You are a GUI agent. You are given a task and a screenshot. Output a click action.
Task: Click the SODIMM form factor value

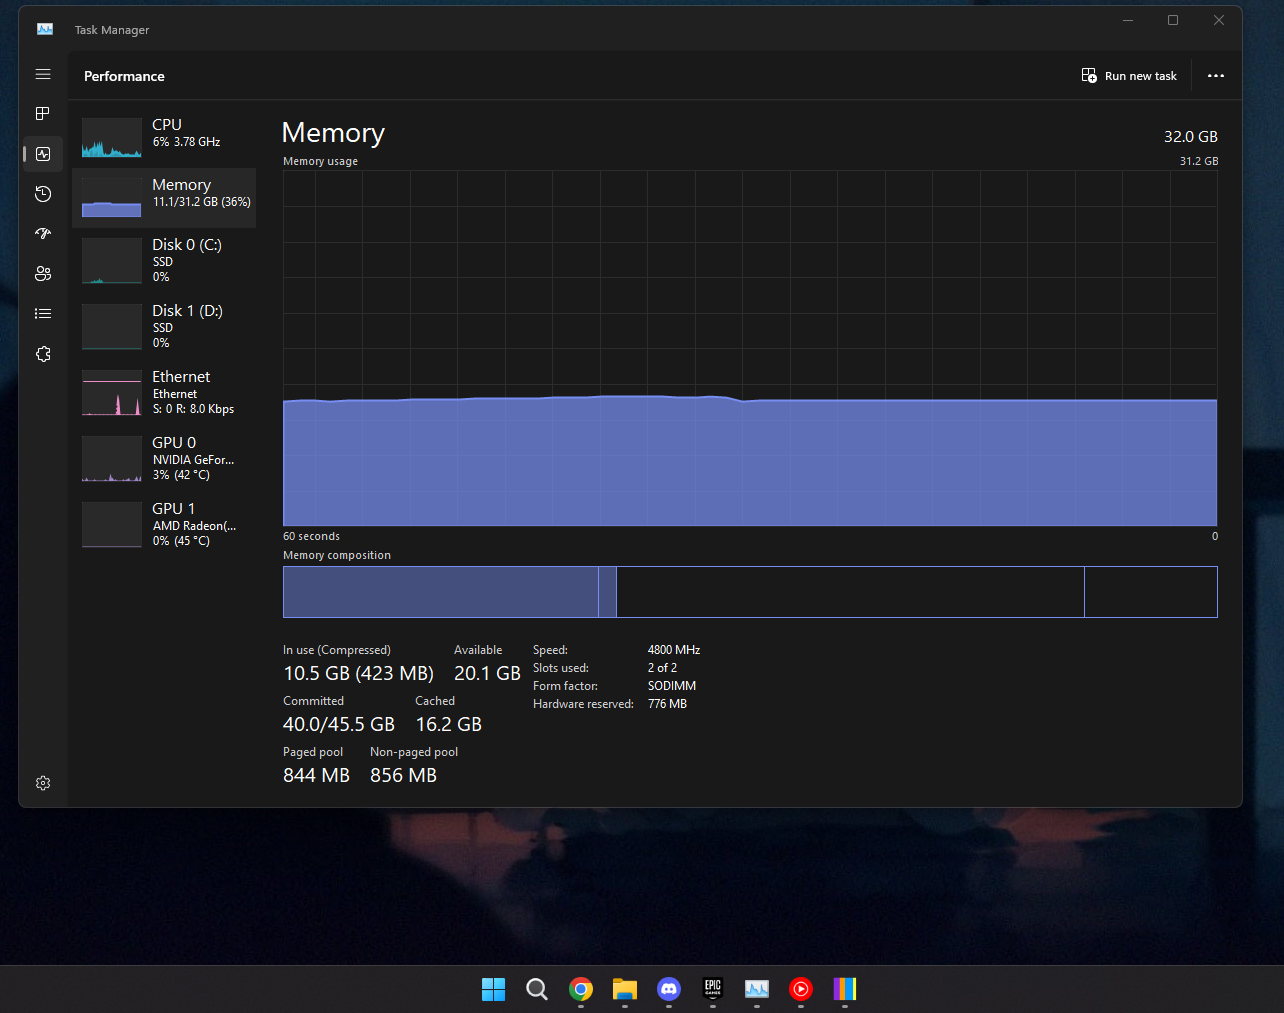(672, 686)
